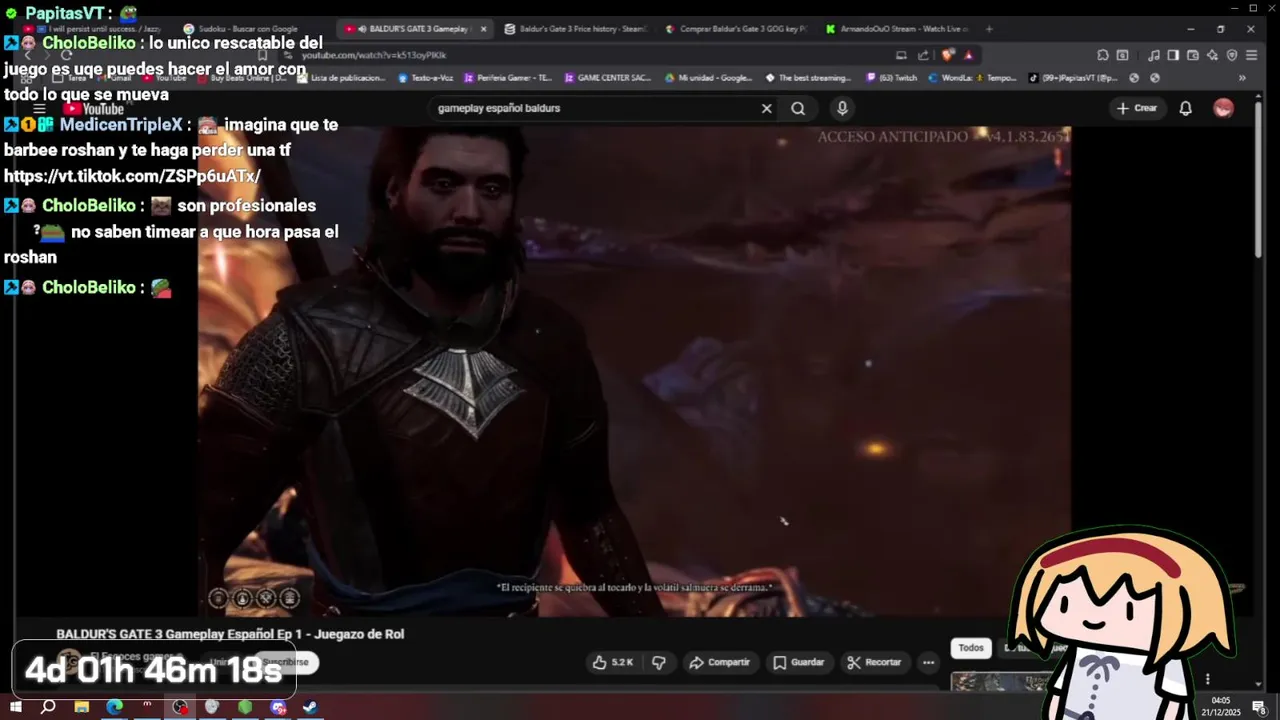Click the video title BALDUR'S GATE 3 Gameplay Español
This screenshot has height=720, width=1280.
click(x=230, y=634)
